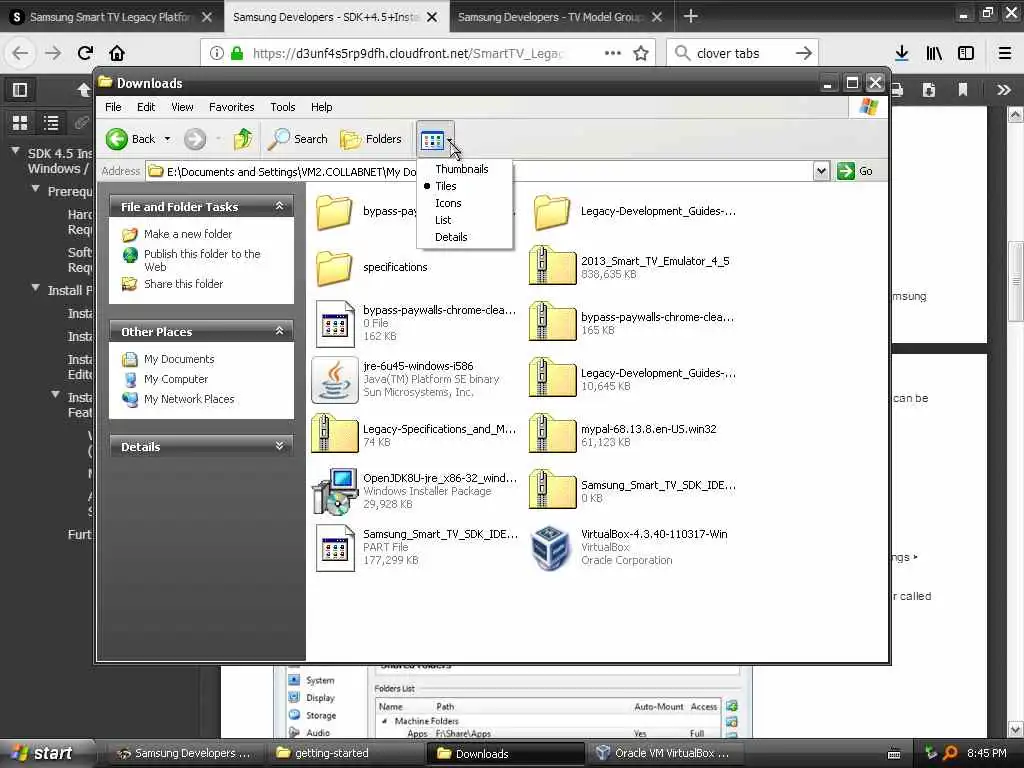Image resolution: width=1024 pixels, height=768 pixels.
Task: Switch to Oracle VM VirtualBox taskbar item
Action: coord(664,753)
